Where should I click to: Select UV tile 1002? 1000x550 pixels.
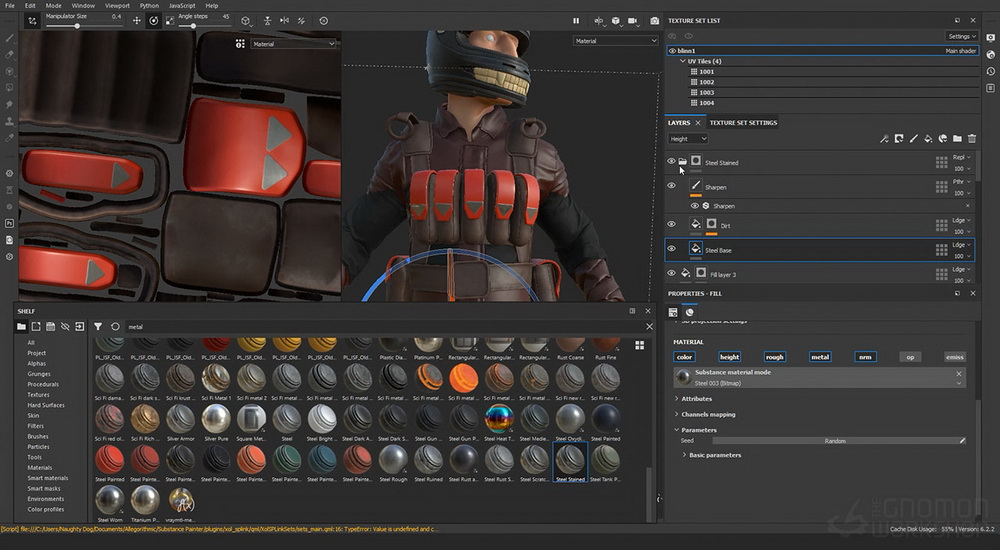[x=707, y=82]
